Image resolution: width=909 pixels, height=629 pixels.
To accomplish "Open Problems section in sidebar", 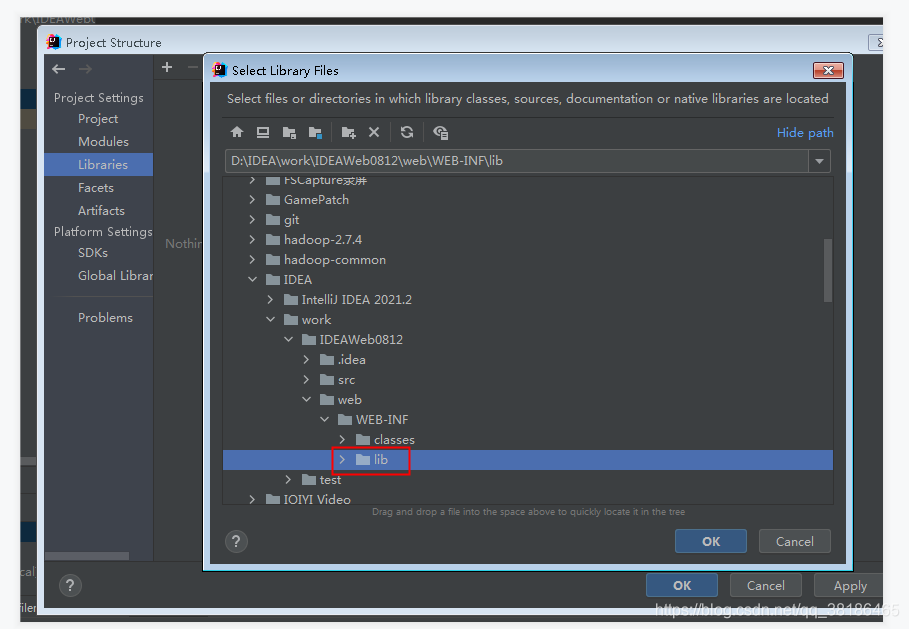I will click(99, 318).
